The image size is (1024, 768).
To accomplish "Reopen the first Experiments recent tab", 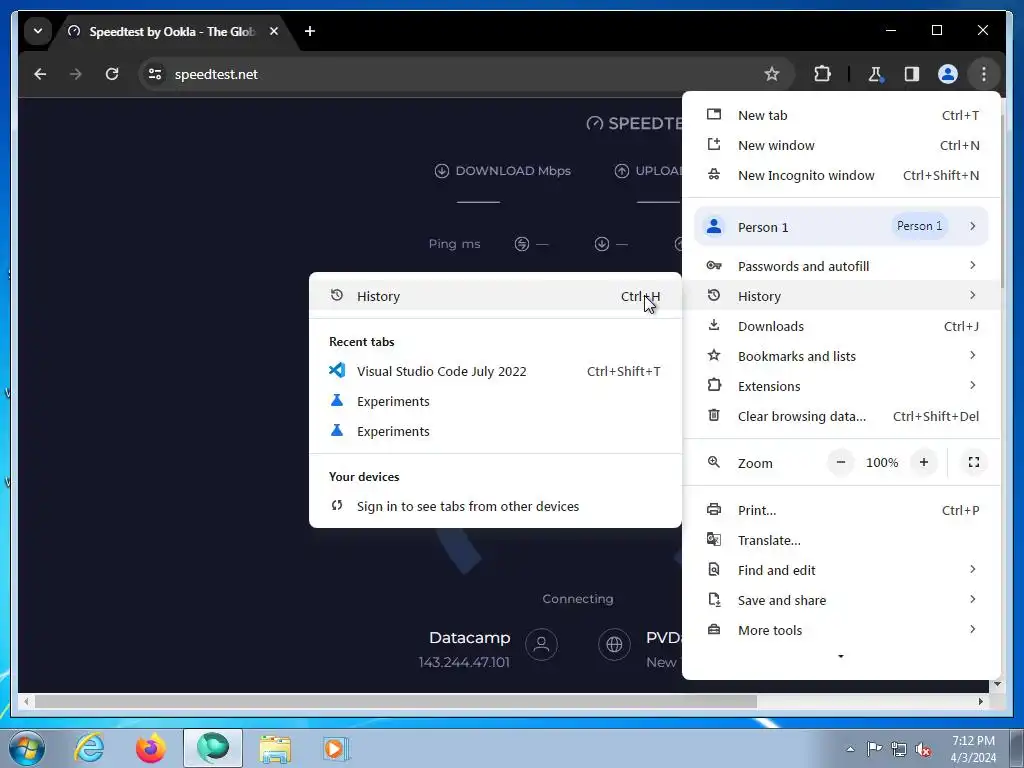I will click(495, 401).
